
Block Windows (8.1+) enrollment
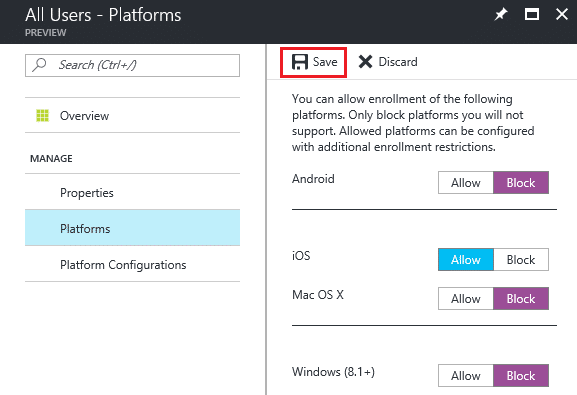[x=521, y=375]
